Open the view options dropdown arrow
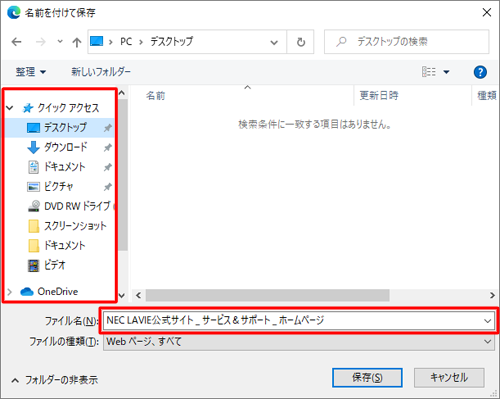Screen dimensions: 500x399 446,72
